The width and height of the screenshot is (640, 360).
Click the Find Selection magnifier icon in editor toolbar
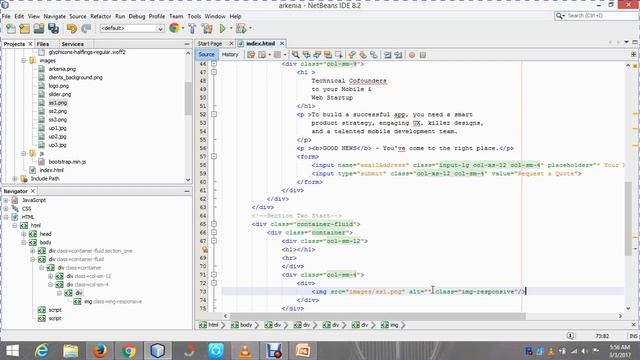[295, 55]
